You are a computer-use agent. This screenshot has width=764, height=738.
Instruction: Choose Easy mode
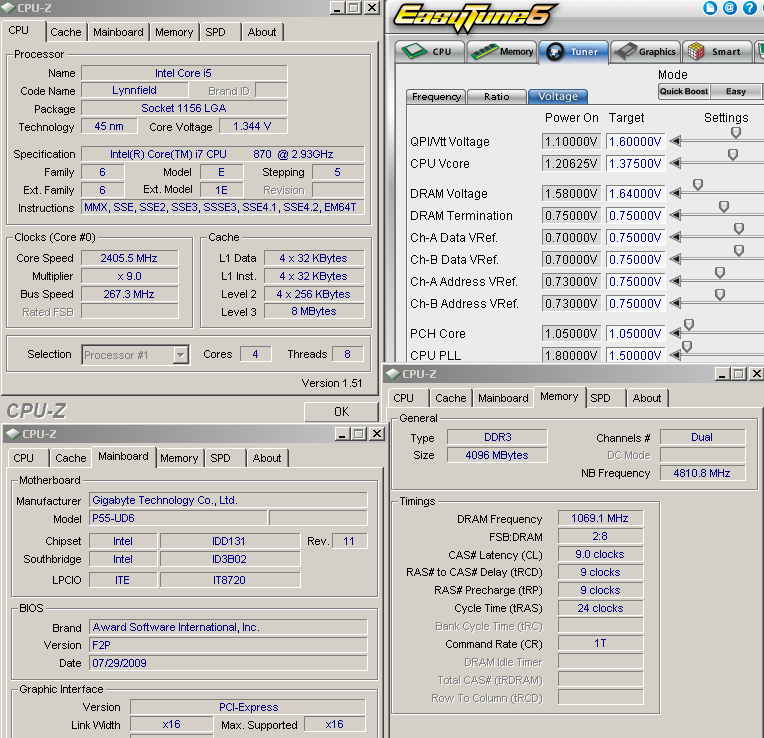point(735,91)
